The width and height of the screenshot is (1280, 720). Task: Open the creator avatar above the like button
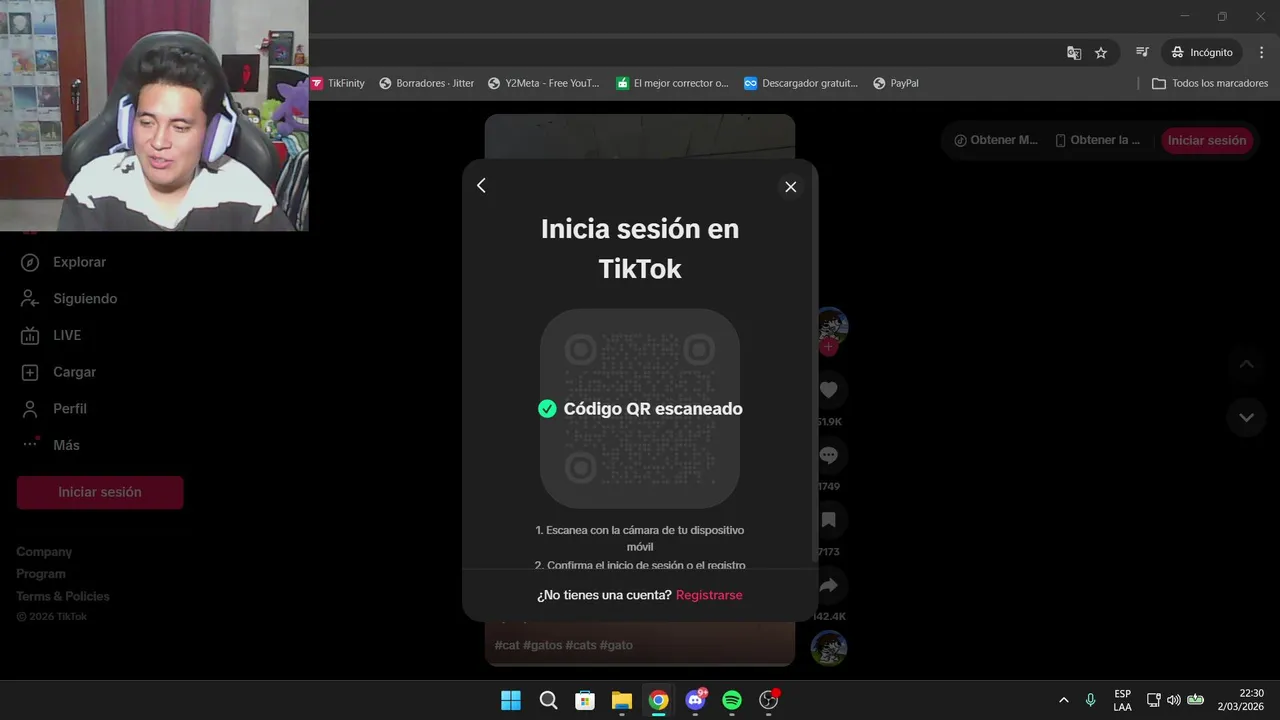click(x=831, y=324)
